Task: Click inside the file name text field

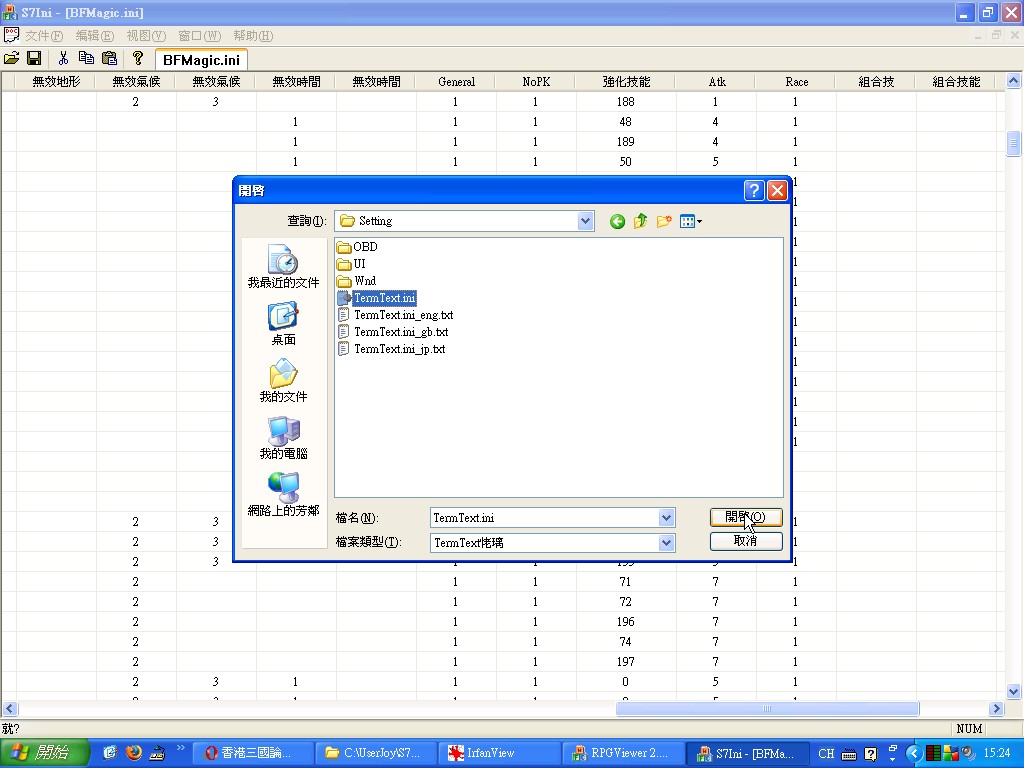Action: click(540, 518)
